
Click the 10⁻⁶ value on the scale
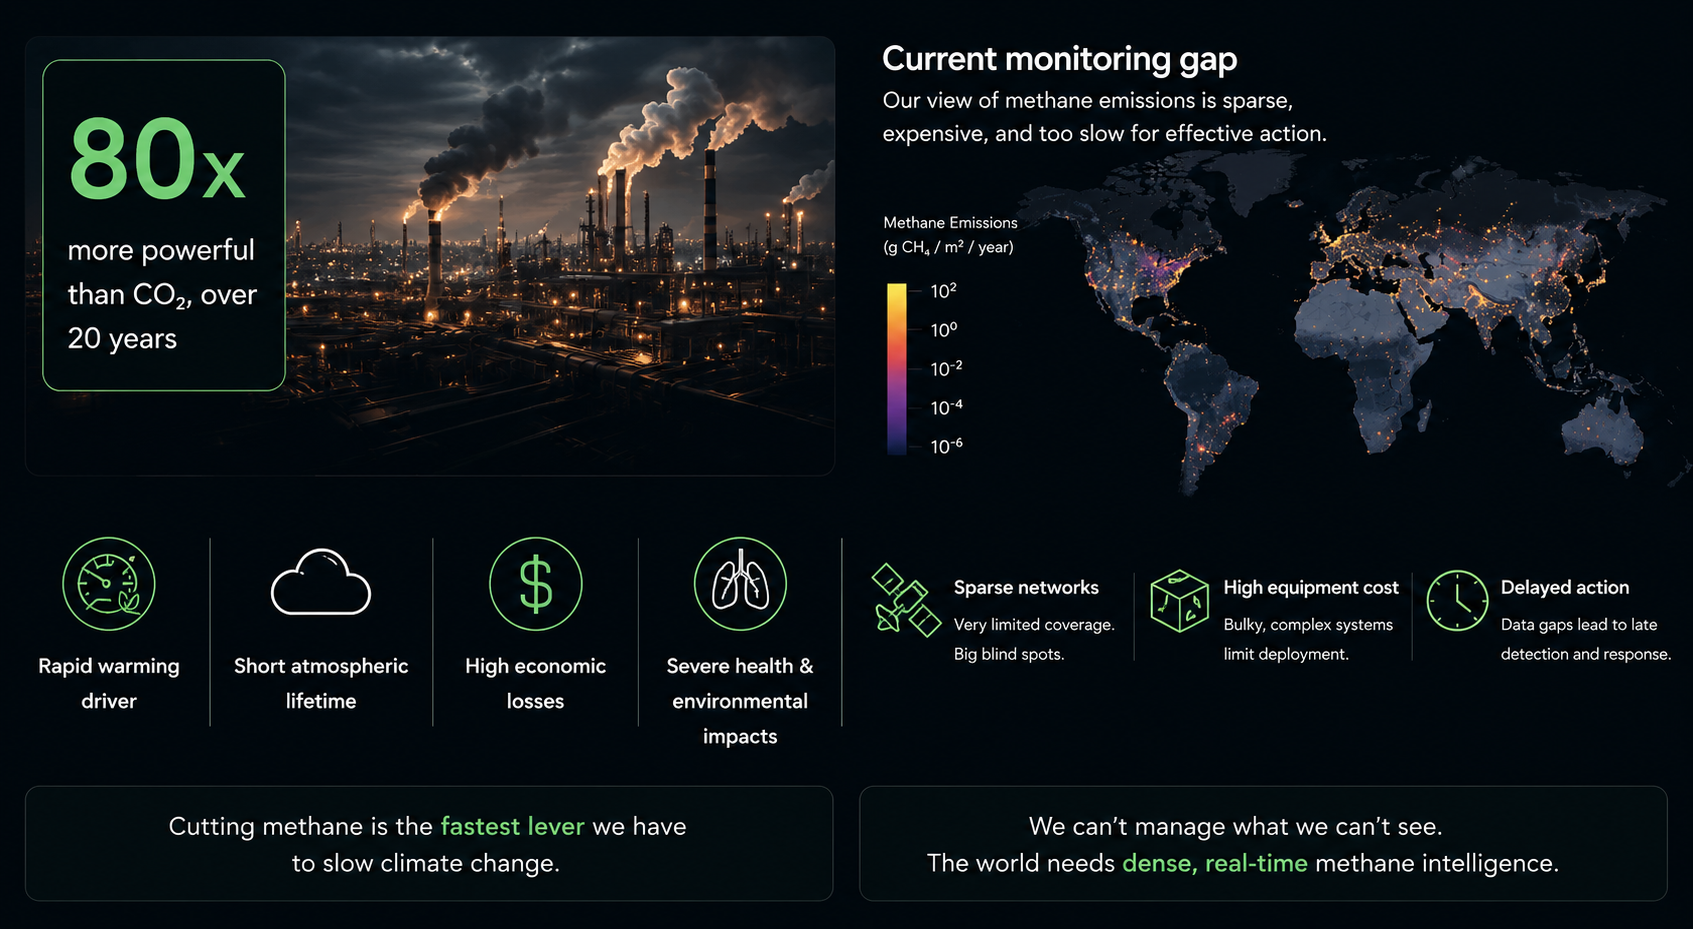[x=946, y=447]
